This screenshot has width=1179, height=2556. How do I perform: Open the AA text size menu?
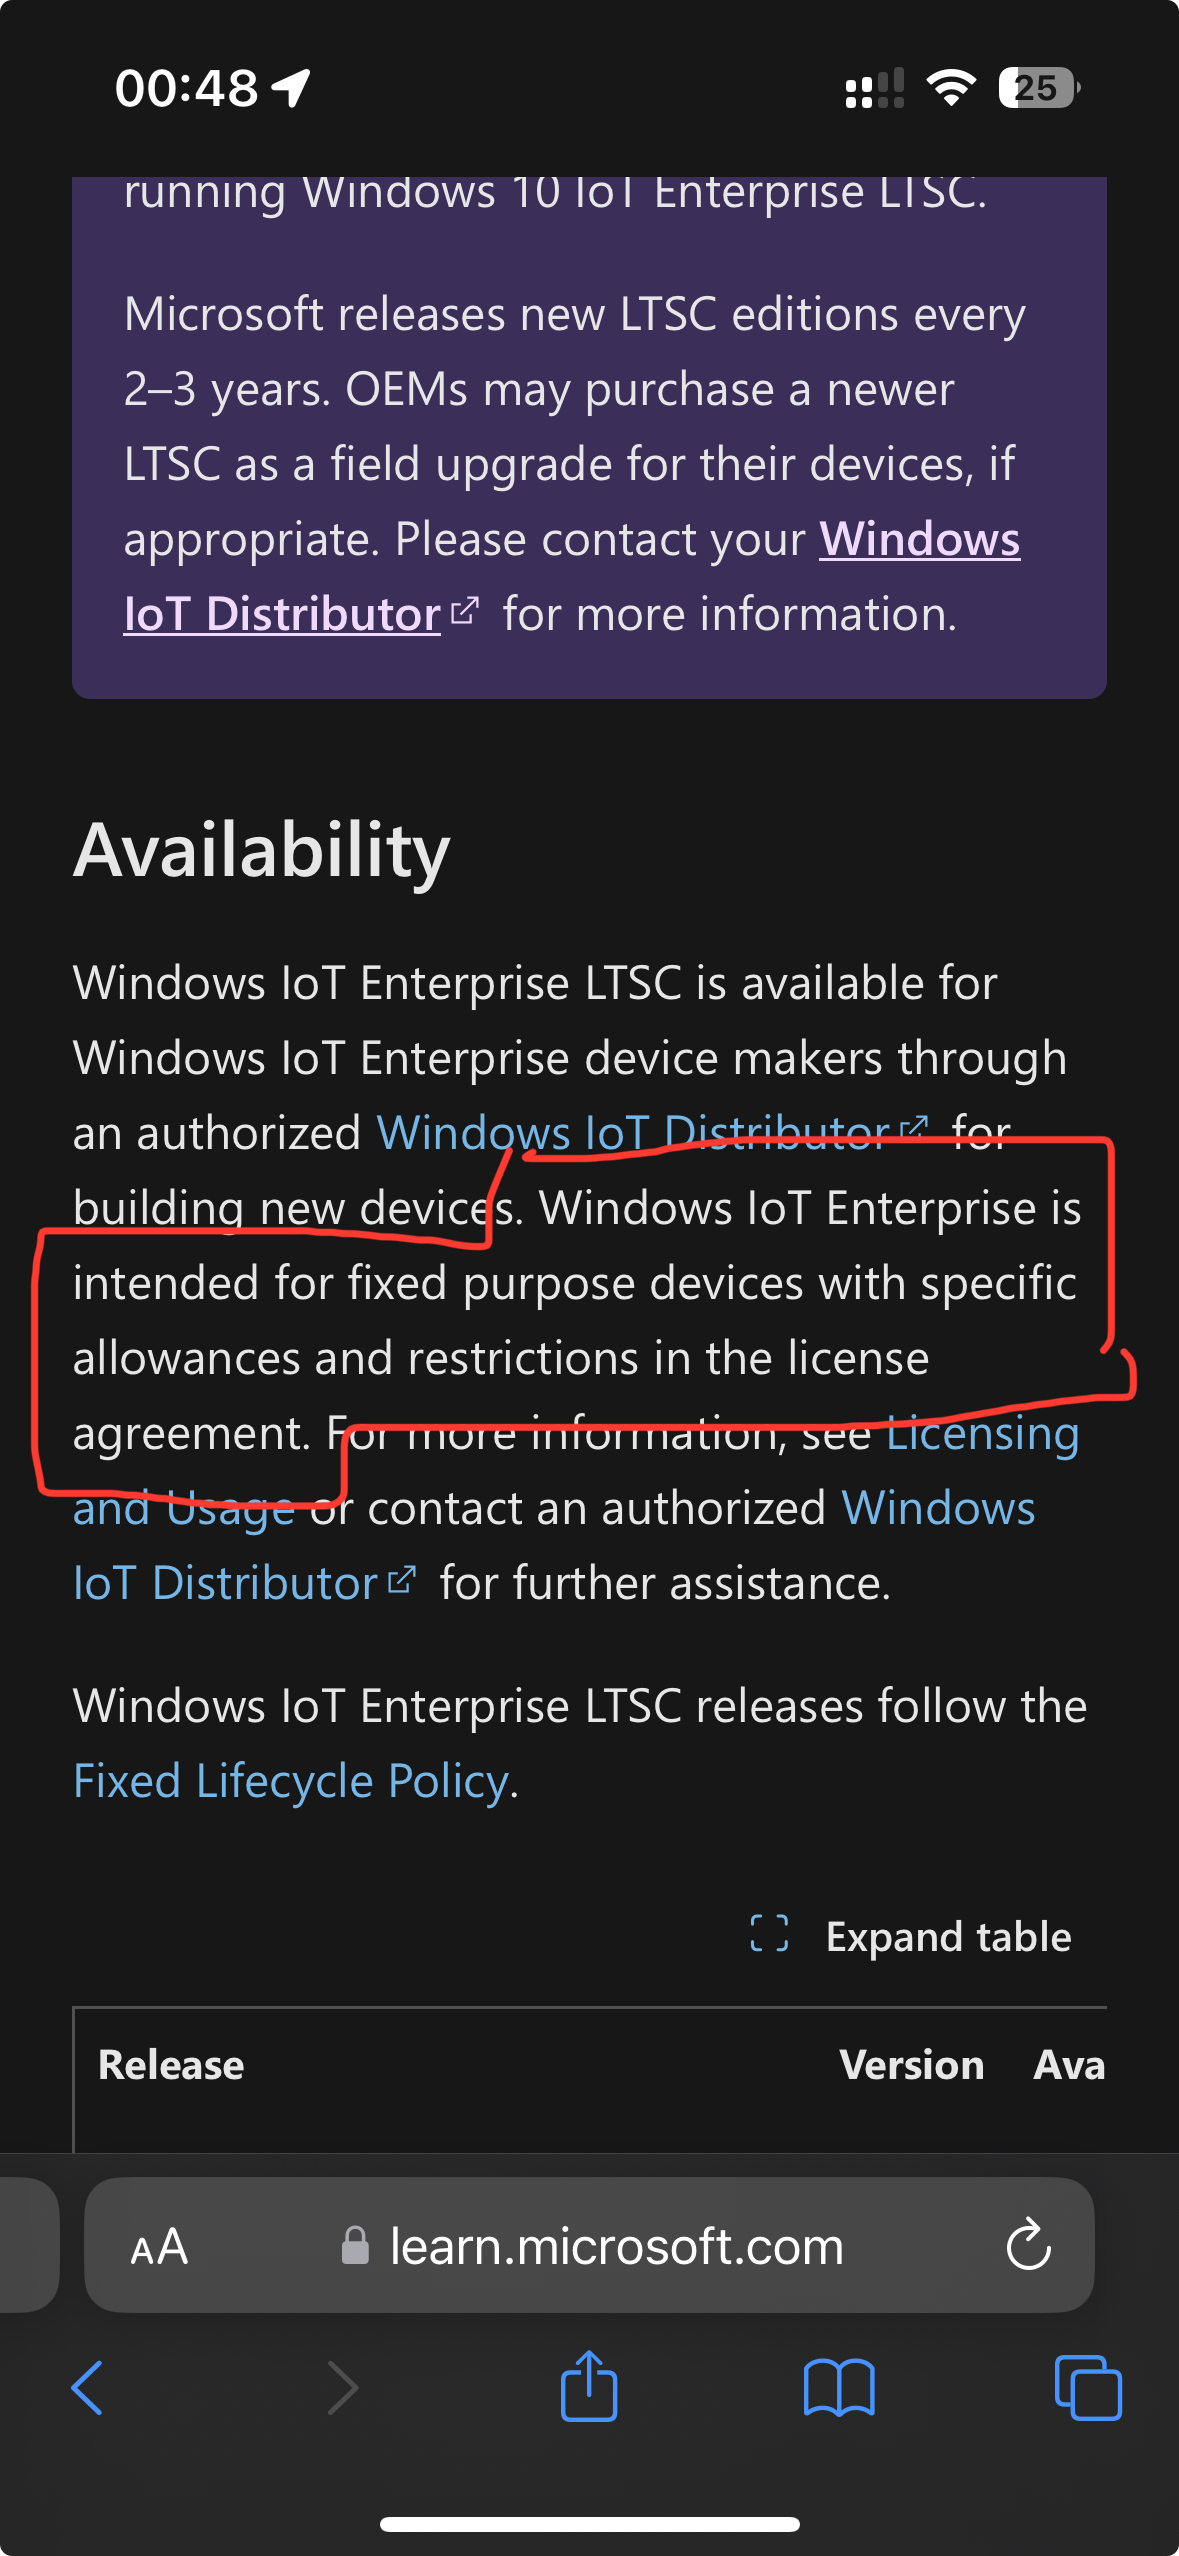click(x=159, y=2247)
